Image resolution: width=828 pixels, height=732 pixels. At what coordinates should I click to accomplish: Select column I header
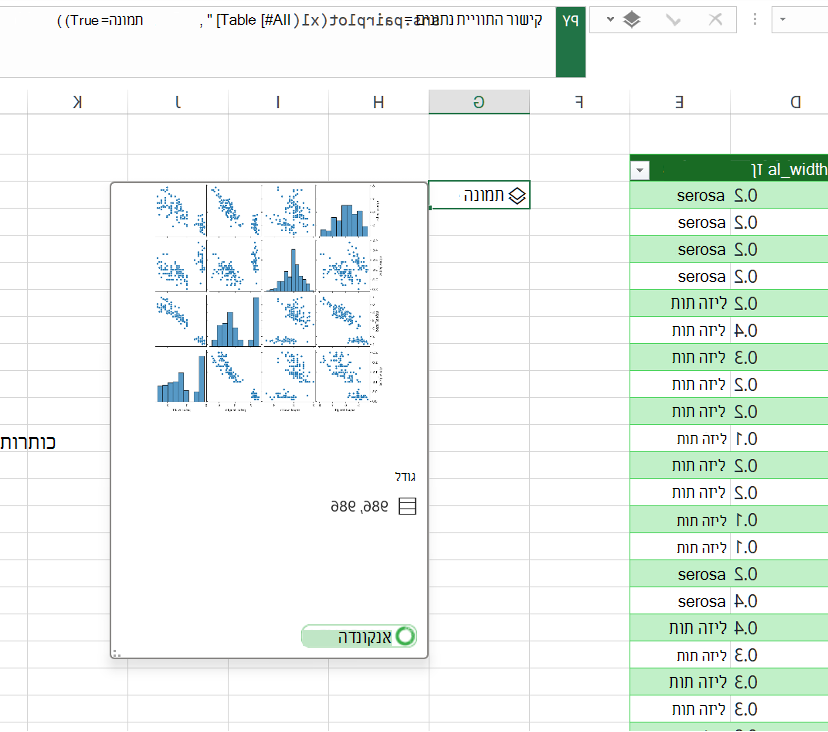click(x=278, y=102)
